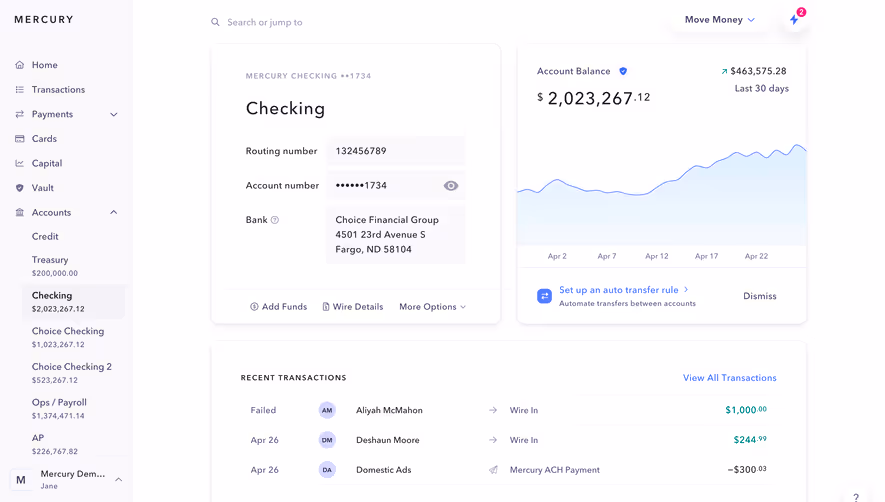Click the Bank help question icon
Image resolution: width=885 pixels, height=502 pixels.
275,220
